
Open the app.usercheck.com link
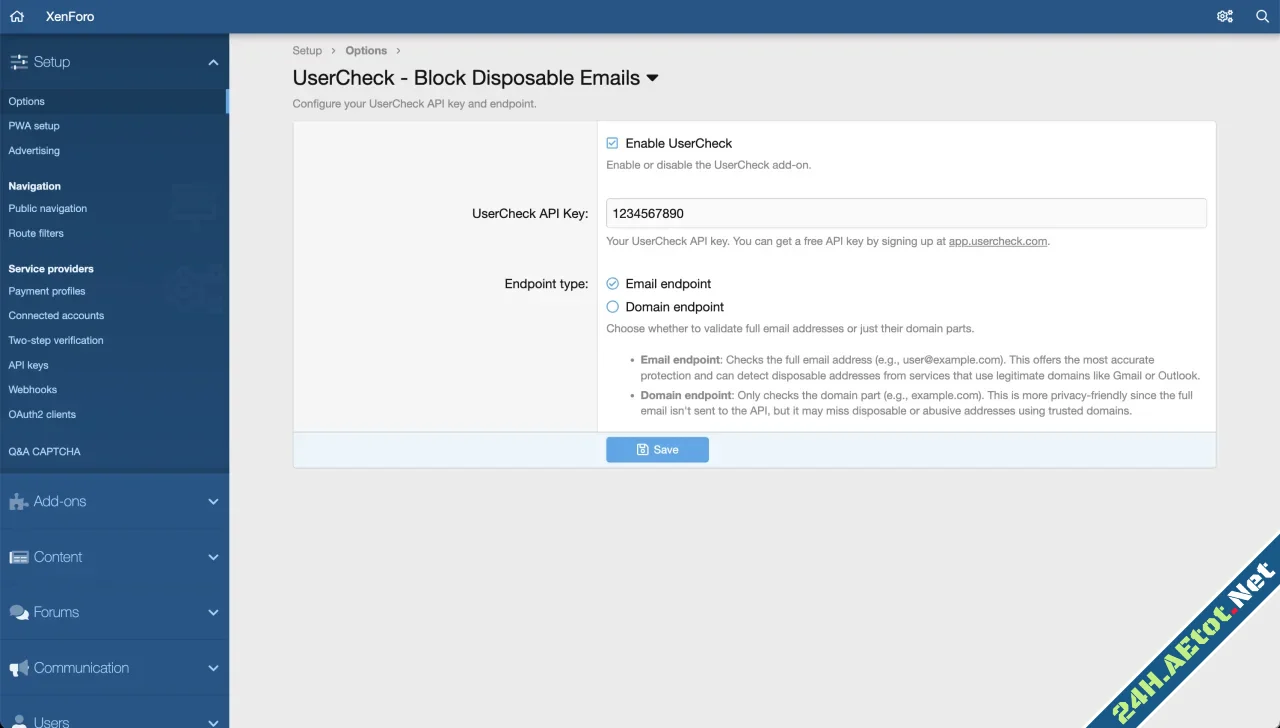997,240
